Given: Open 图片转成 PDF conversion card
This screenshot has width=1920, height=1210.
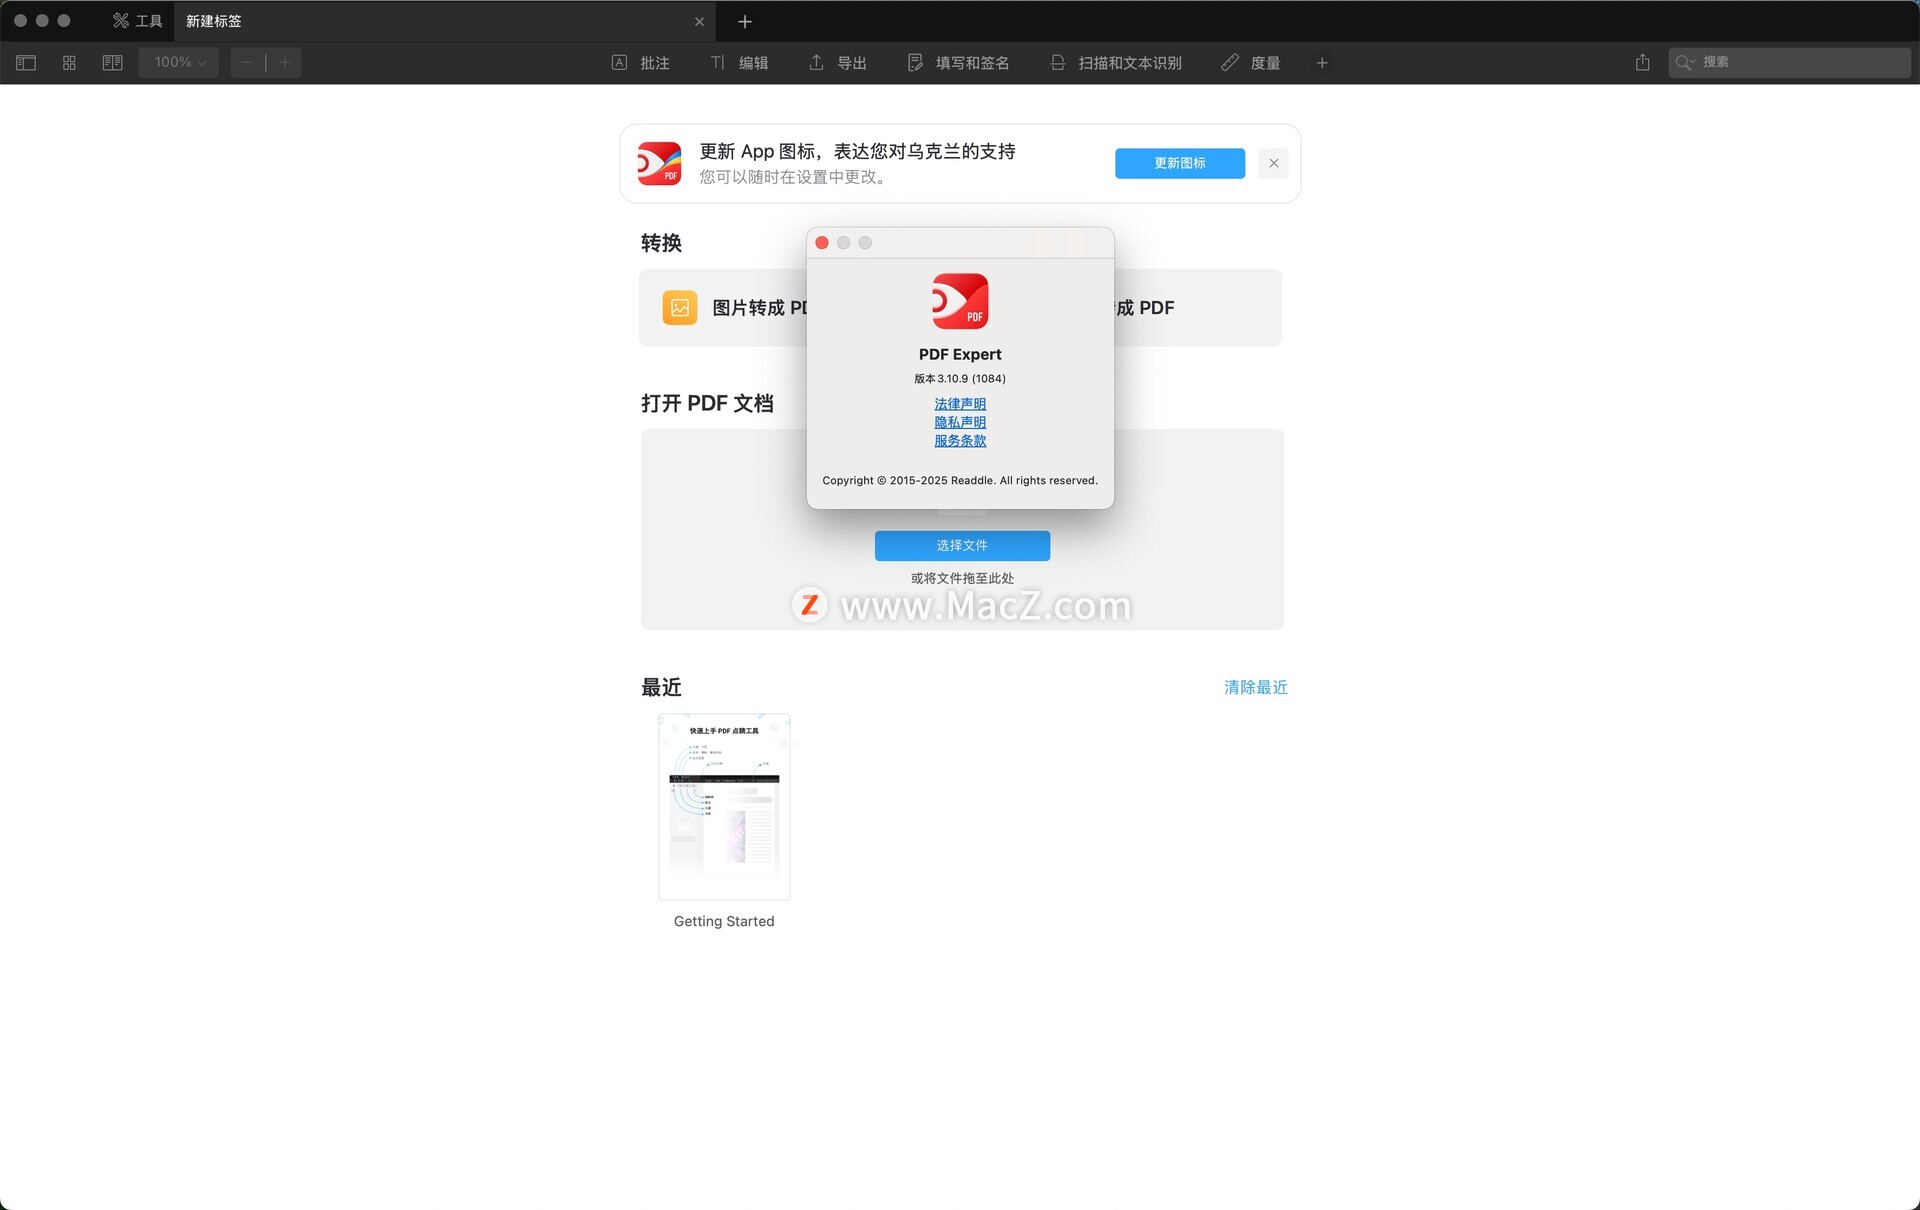Looking at the screenshot, I should (723, 308).
